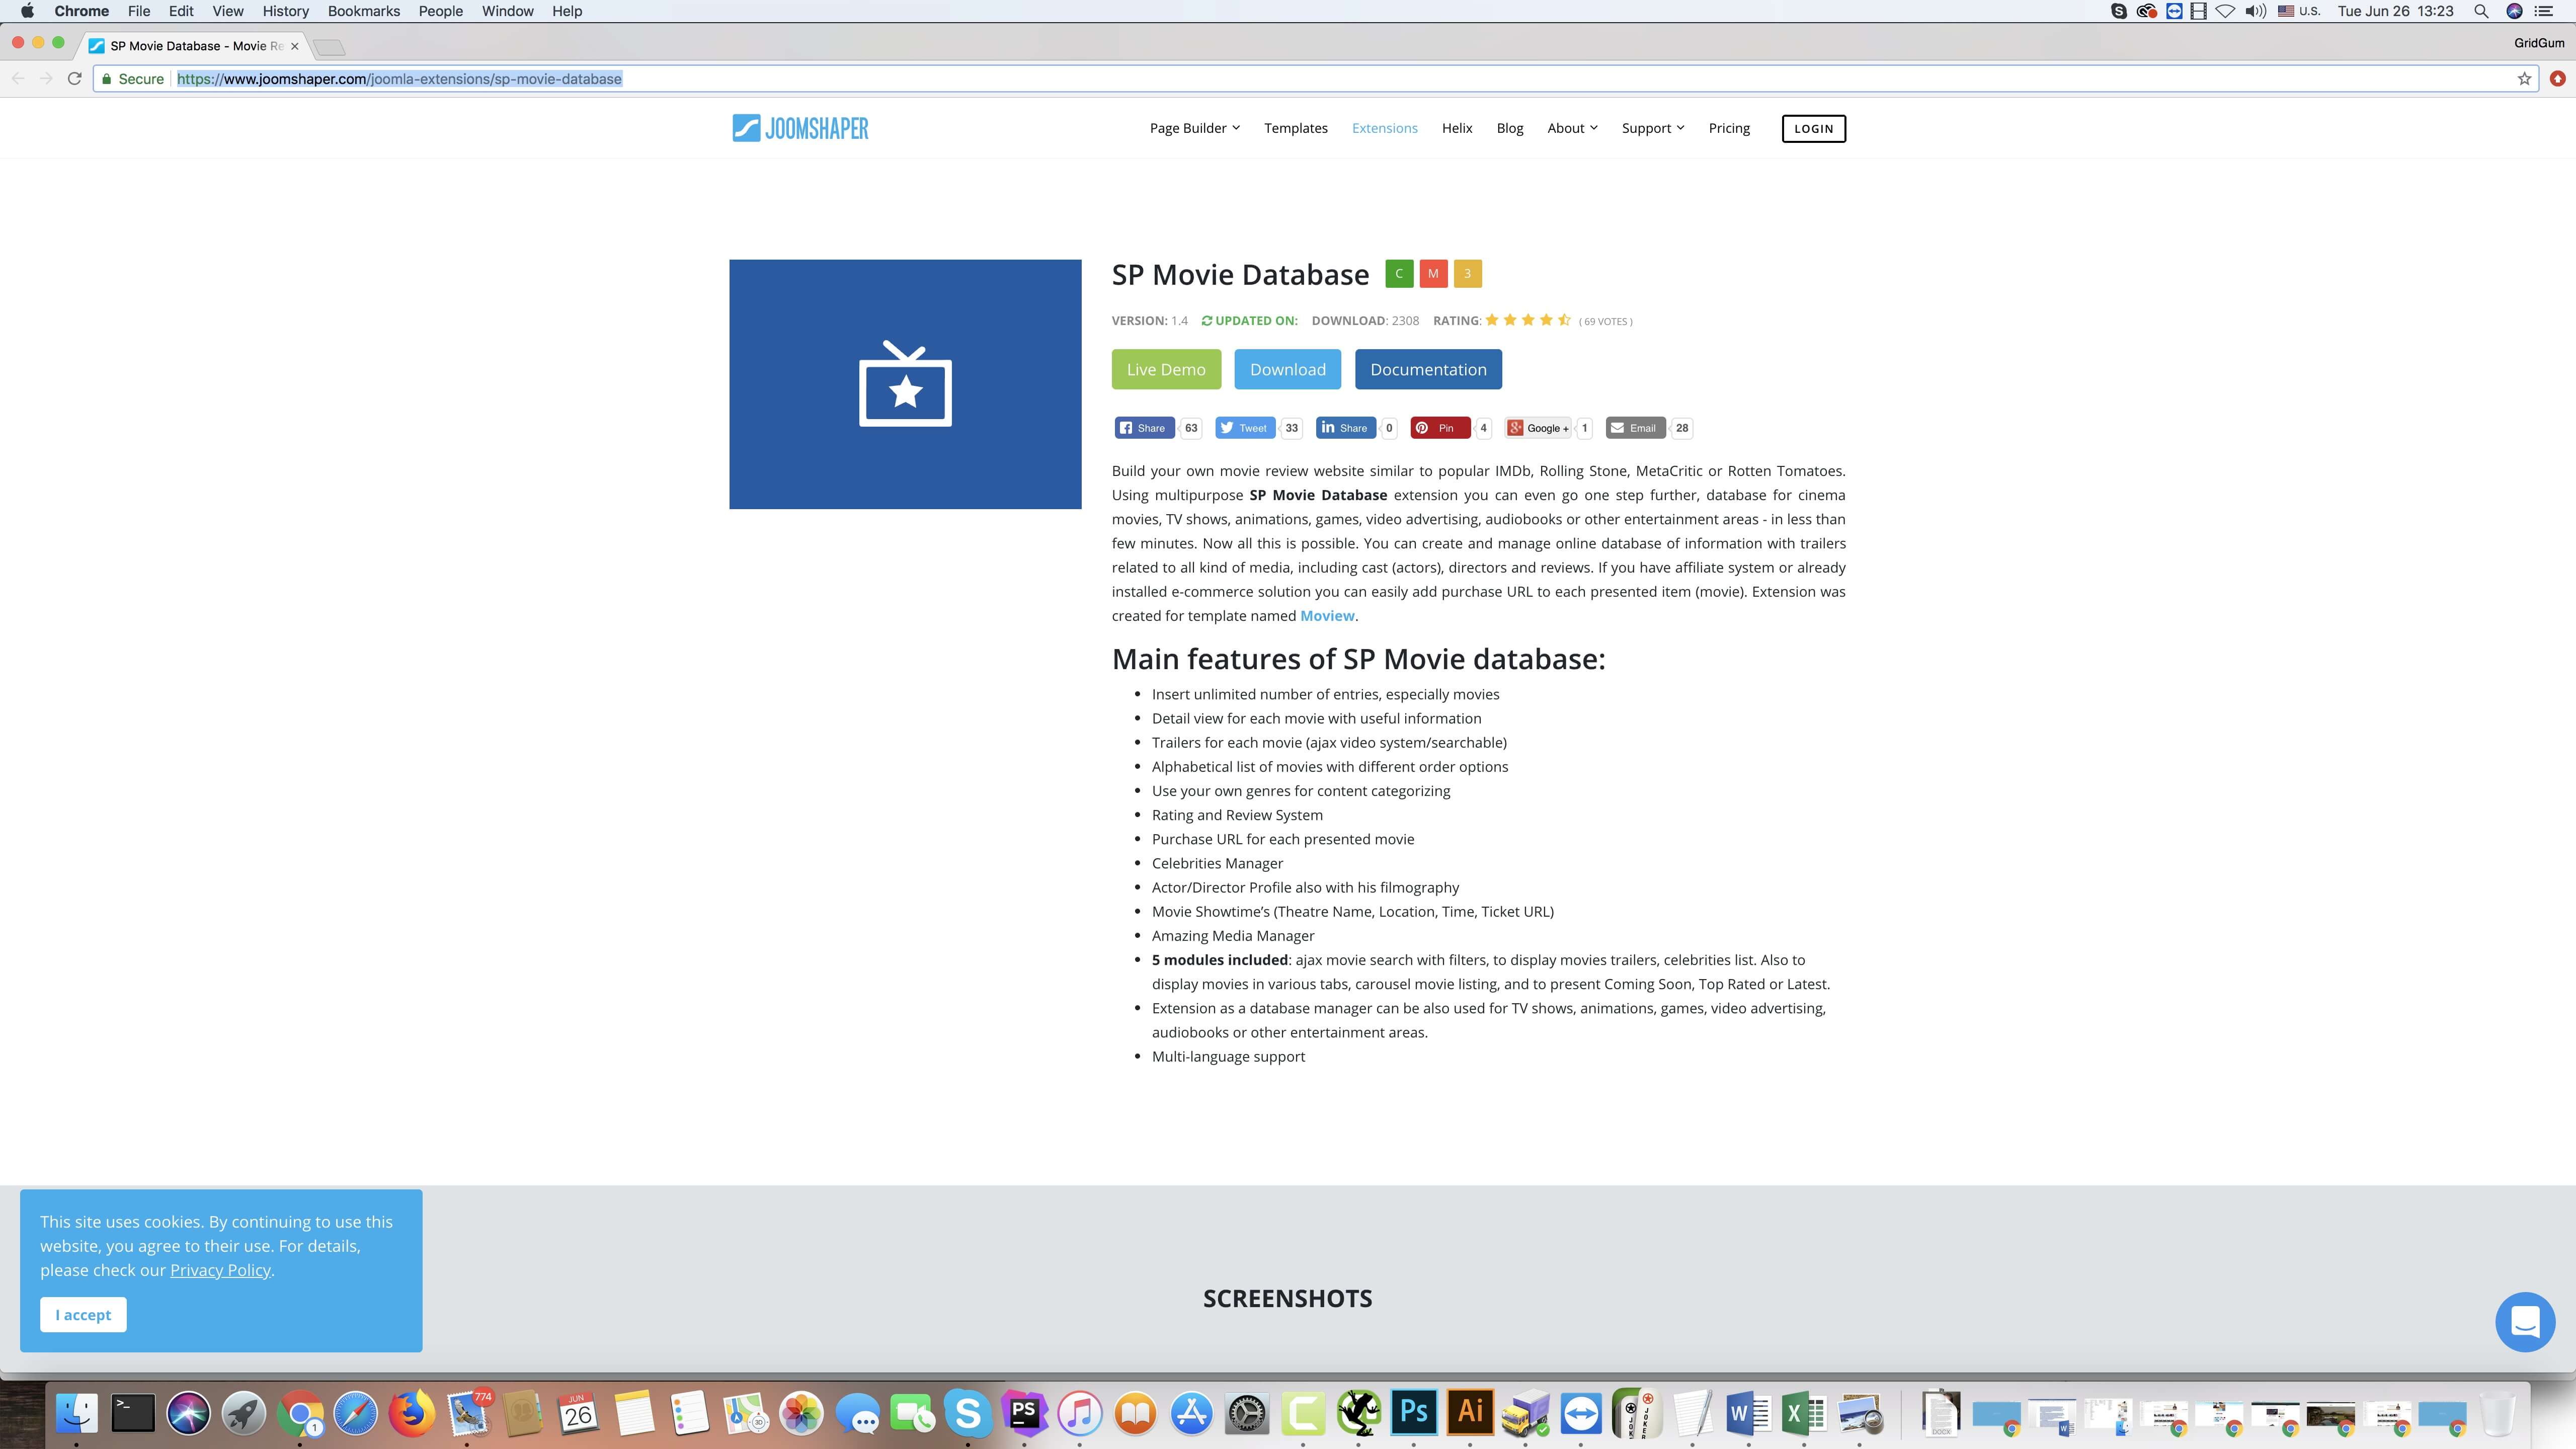The image size is (2576, 1449).
Task: Expand the Page Builder menu
Action: point(1194,128)
